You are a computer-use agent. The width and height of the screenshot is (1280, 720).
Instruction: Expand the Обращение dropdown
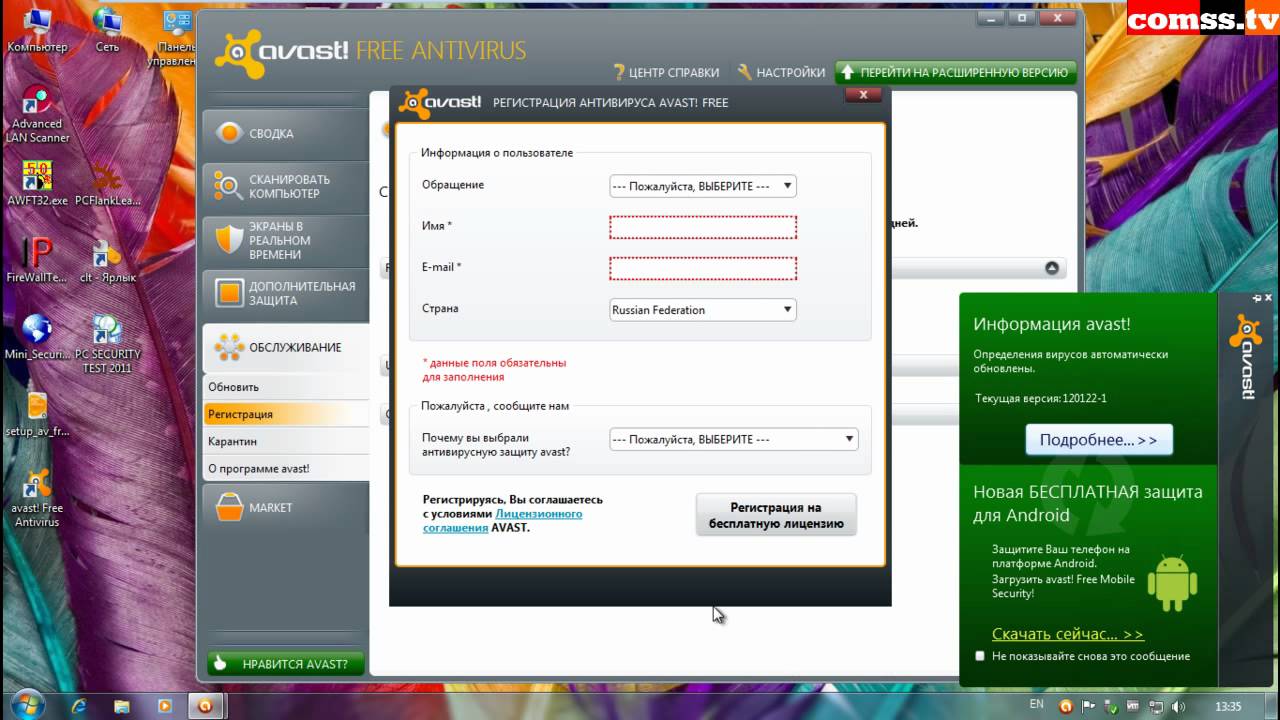point(703,186)
